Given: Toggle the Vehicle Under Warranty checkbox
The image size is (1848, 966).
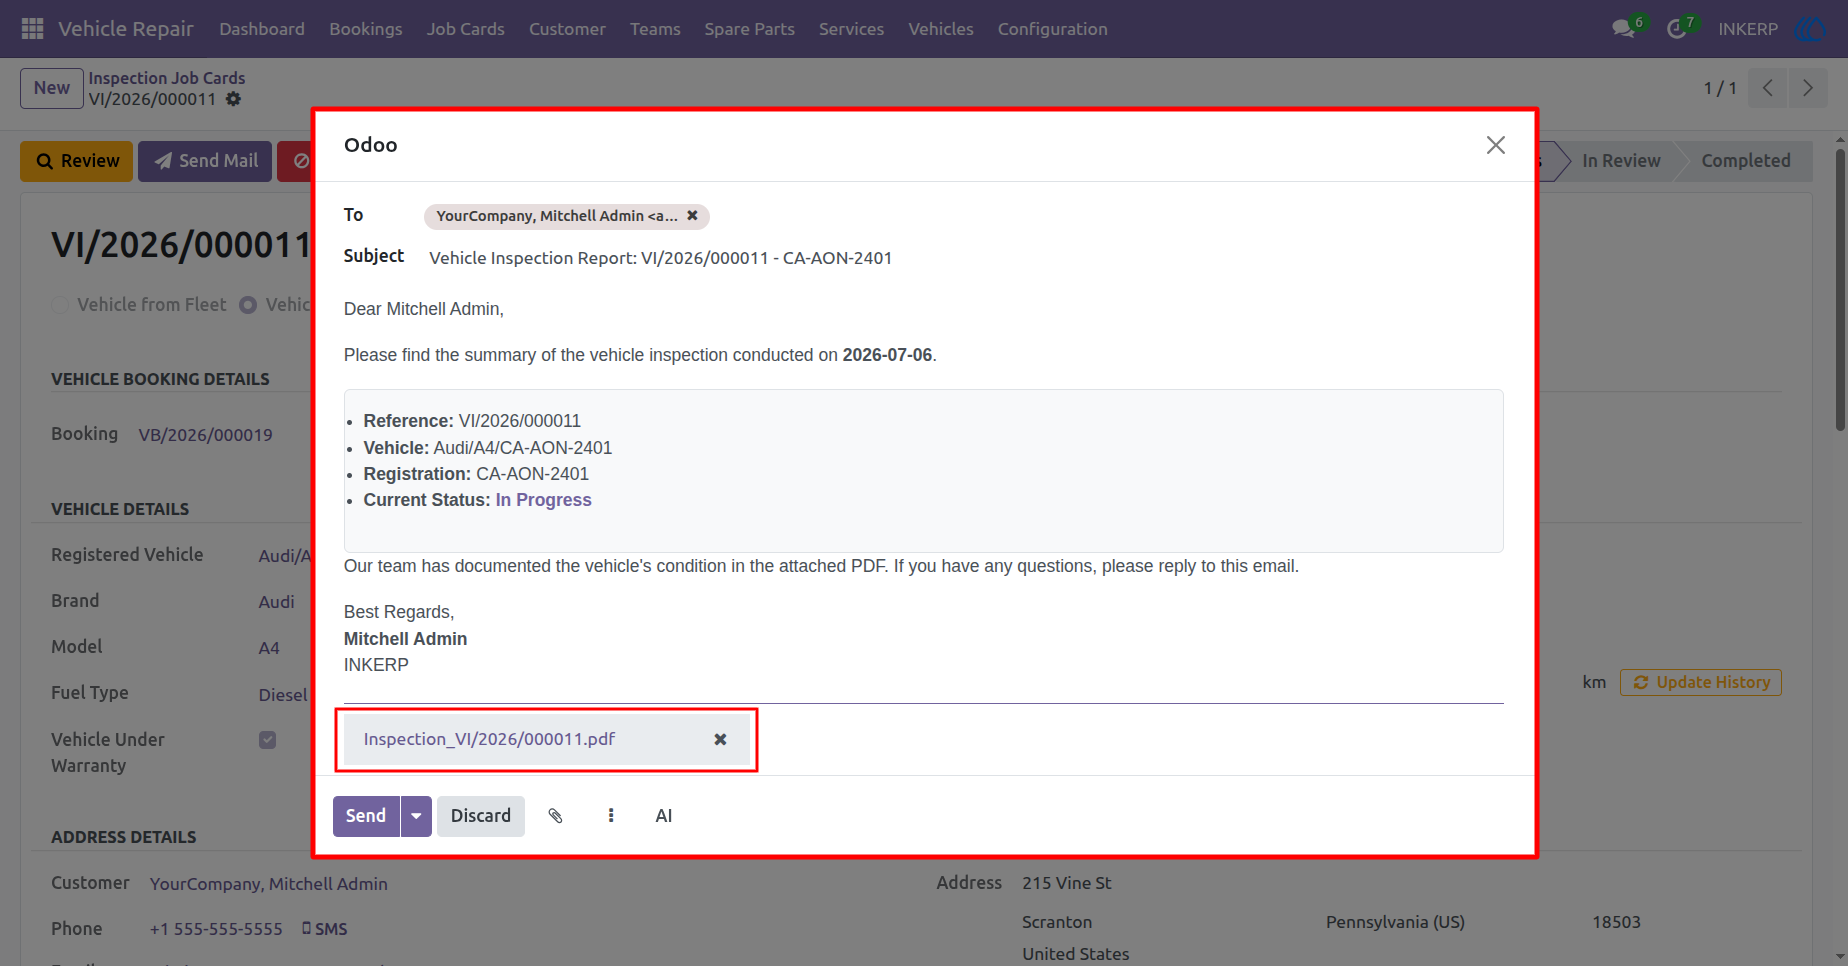Looking at the screenshot, I should (x=267, y=740).
